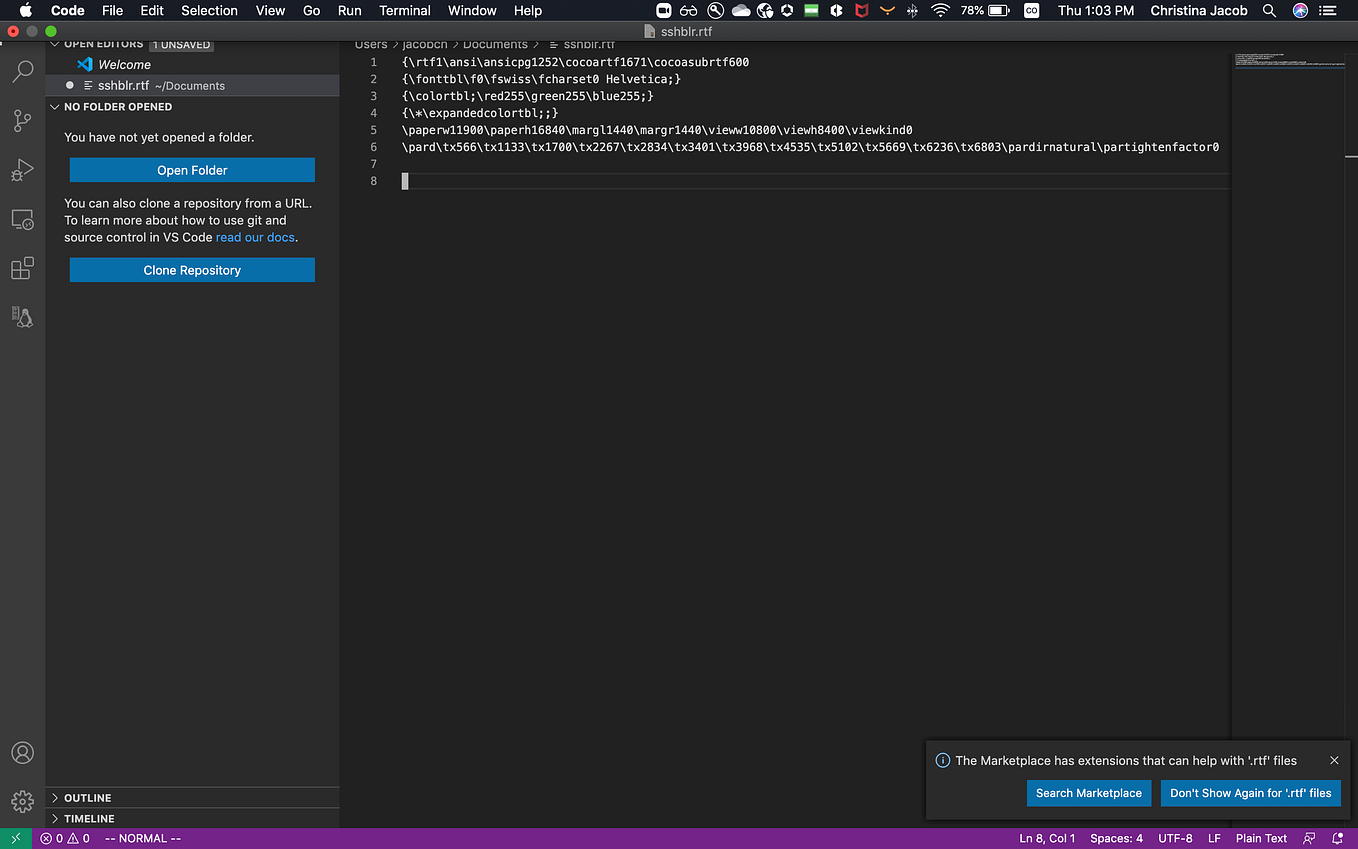Open the Source Control view
The width and height of the screenshot is (1358, 849).
tap(22, 120)
